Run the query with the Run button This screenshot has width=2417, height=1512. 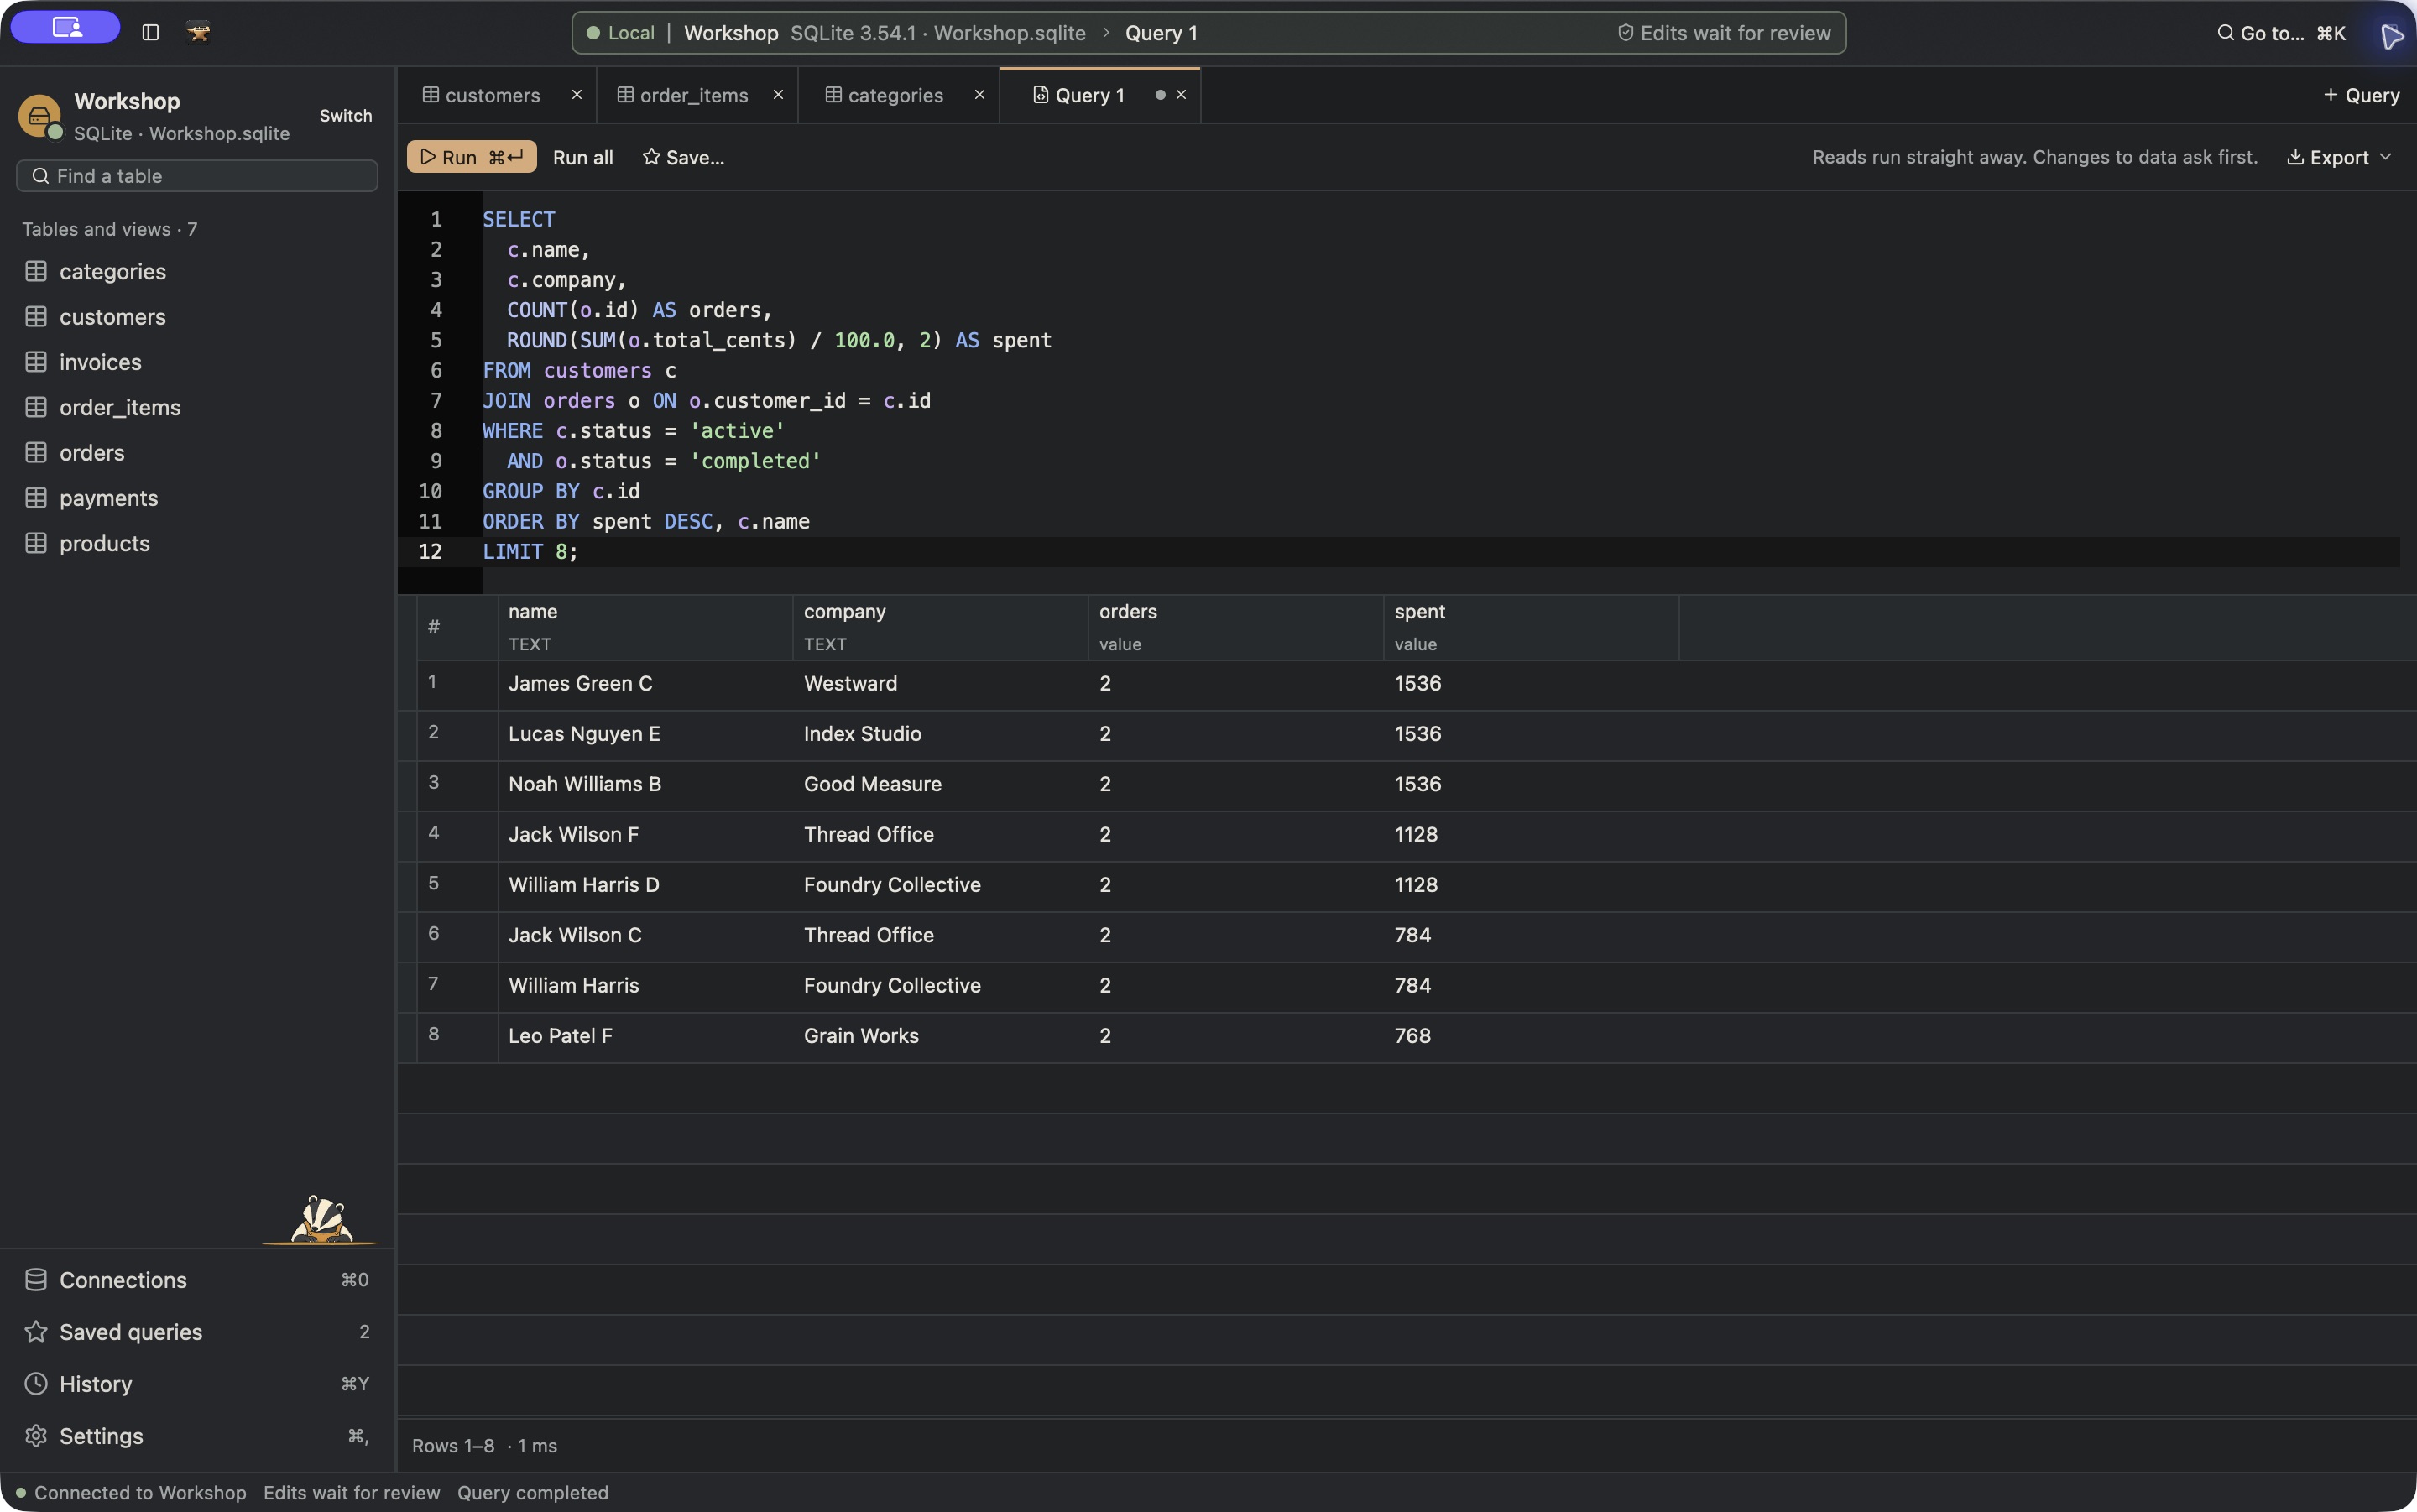471,157
